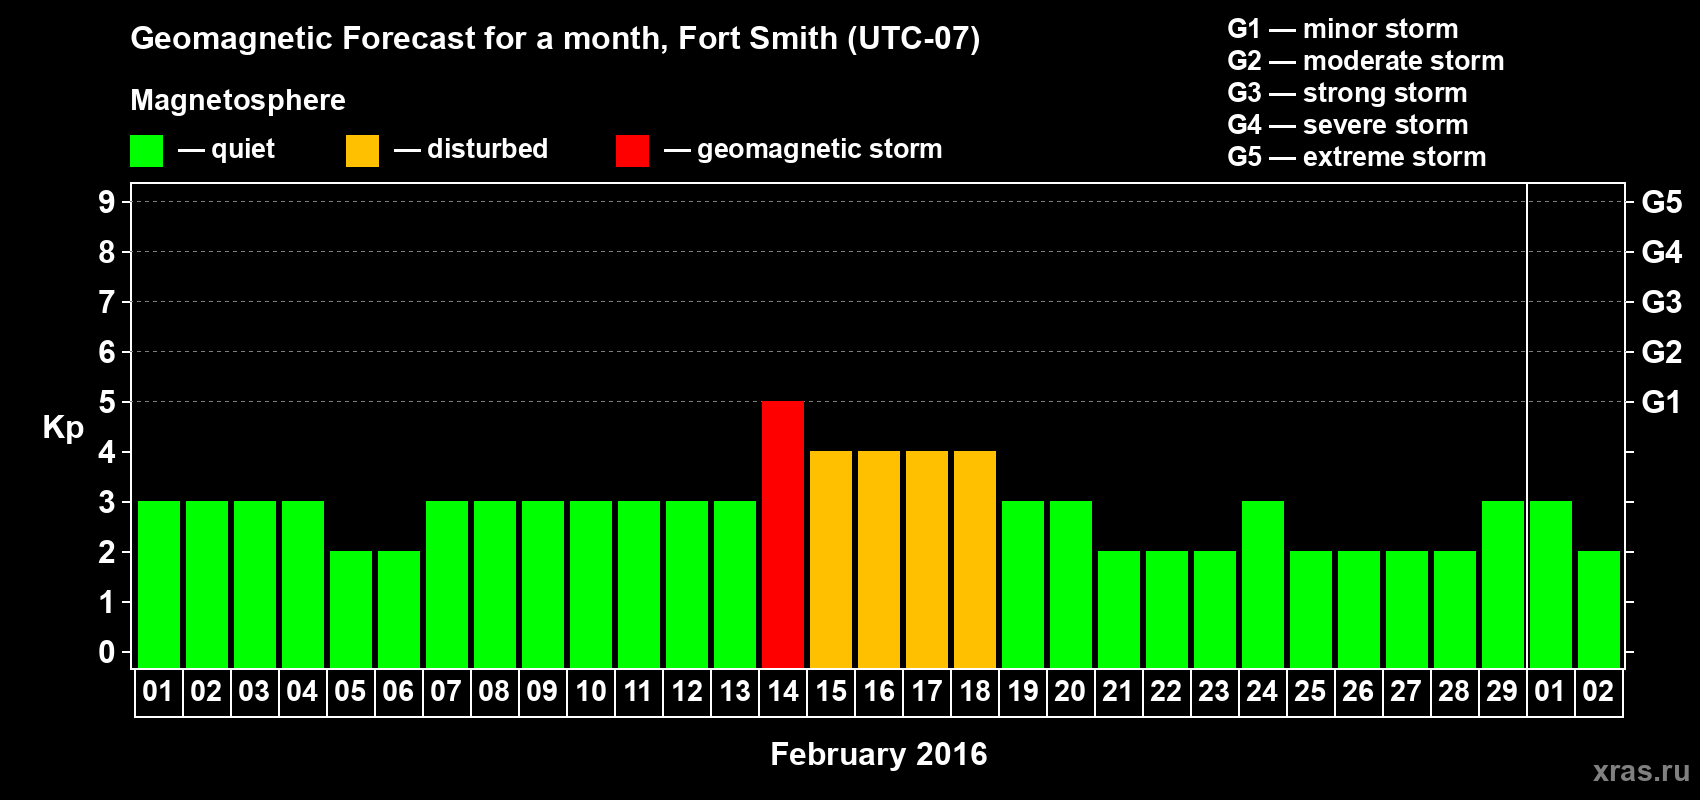Viewport: 1700px width, 800px height.
Task: Click the date label 14 on axis
Action: click(783, 692)
